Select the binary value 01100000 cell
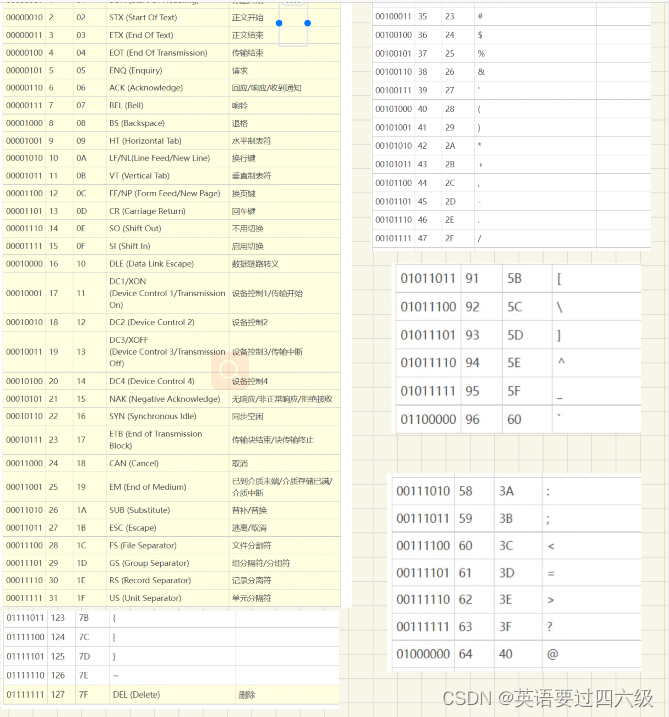The image size is (669, 717). point(428,420)
